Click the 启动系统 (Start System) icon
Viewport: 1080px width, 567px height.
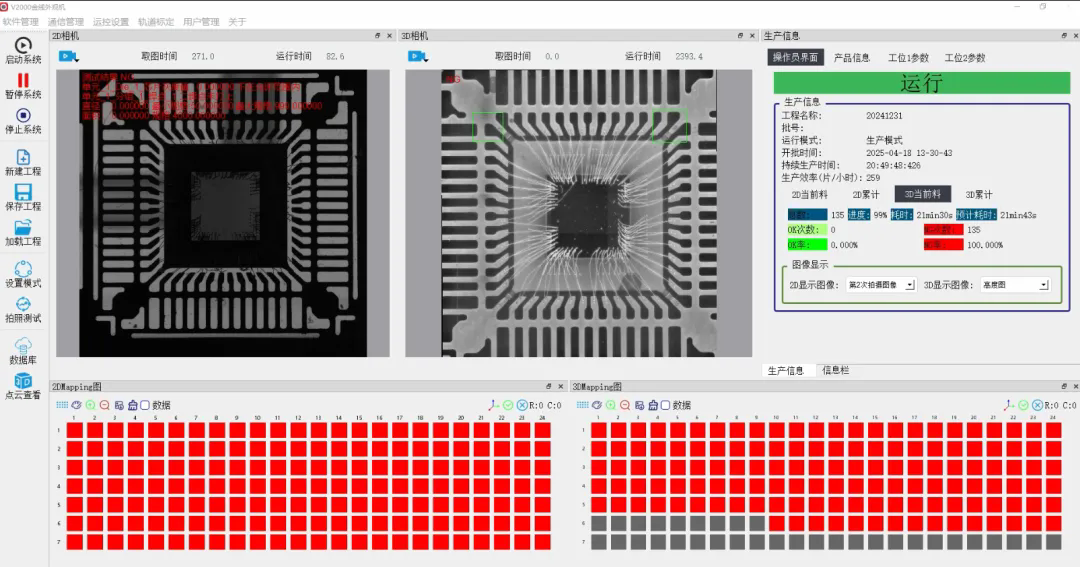point(23,45)
